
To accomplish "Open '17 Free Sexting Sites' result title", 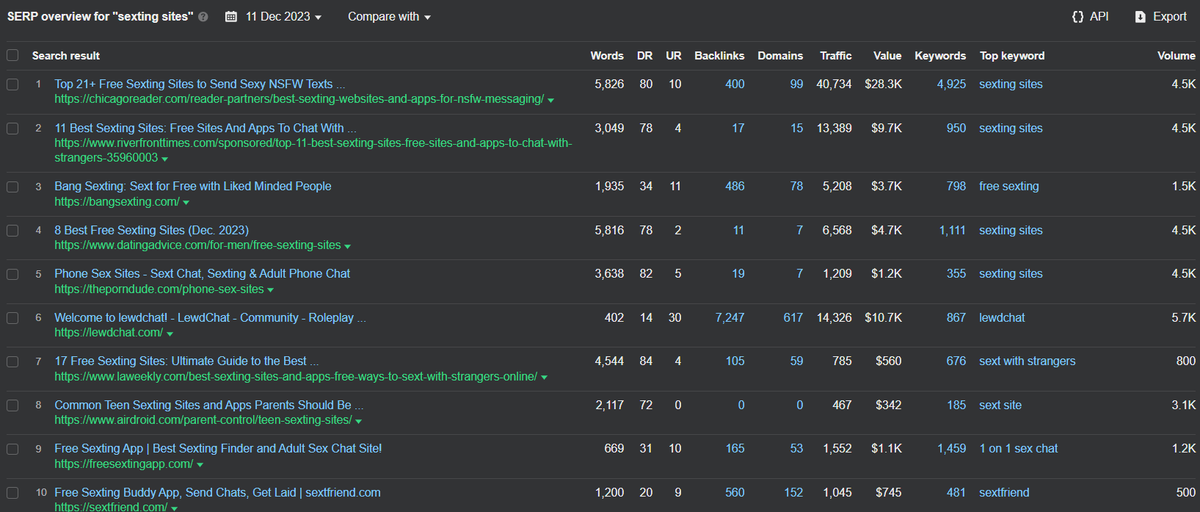I will click(x=187, y=362).
